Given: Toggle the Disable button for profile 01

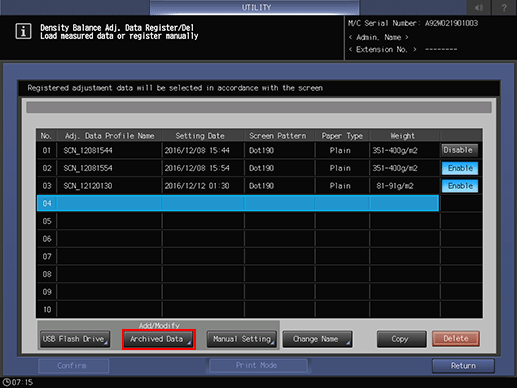Looking at the screenshot, I should tap(459, 150).
